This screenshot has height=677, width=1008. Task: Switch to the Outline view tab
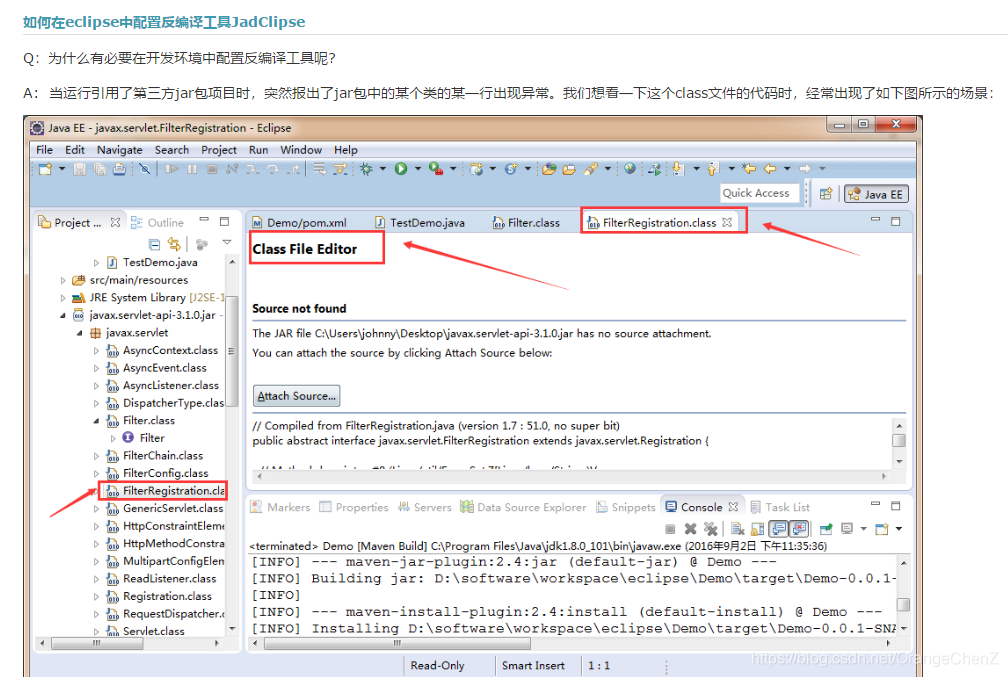point(158,222)
